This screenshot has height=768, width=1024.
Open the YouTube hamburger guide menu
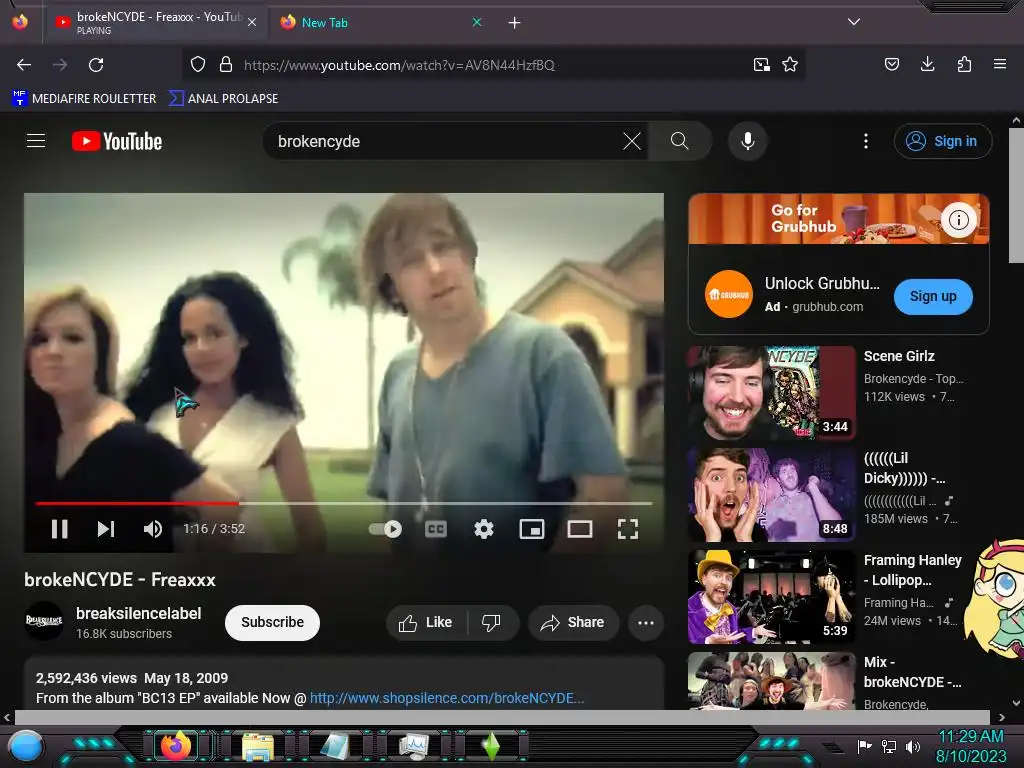coord(36,141)
